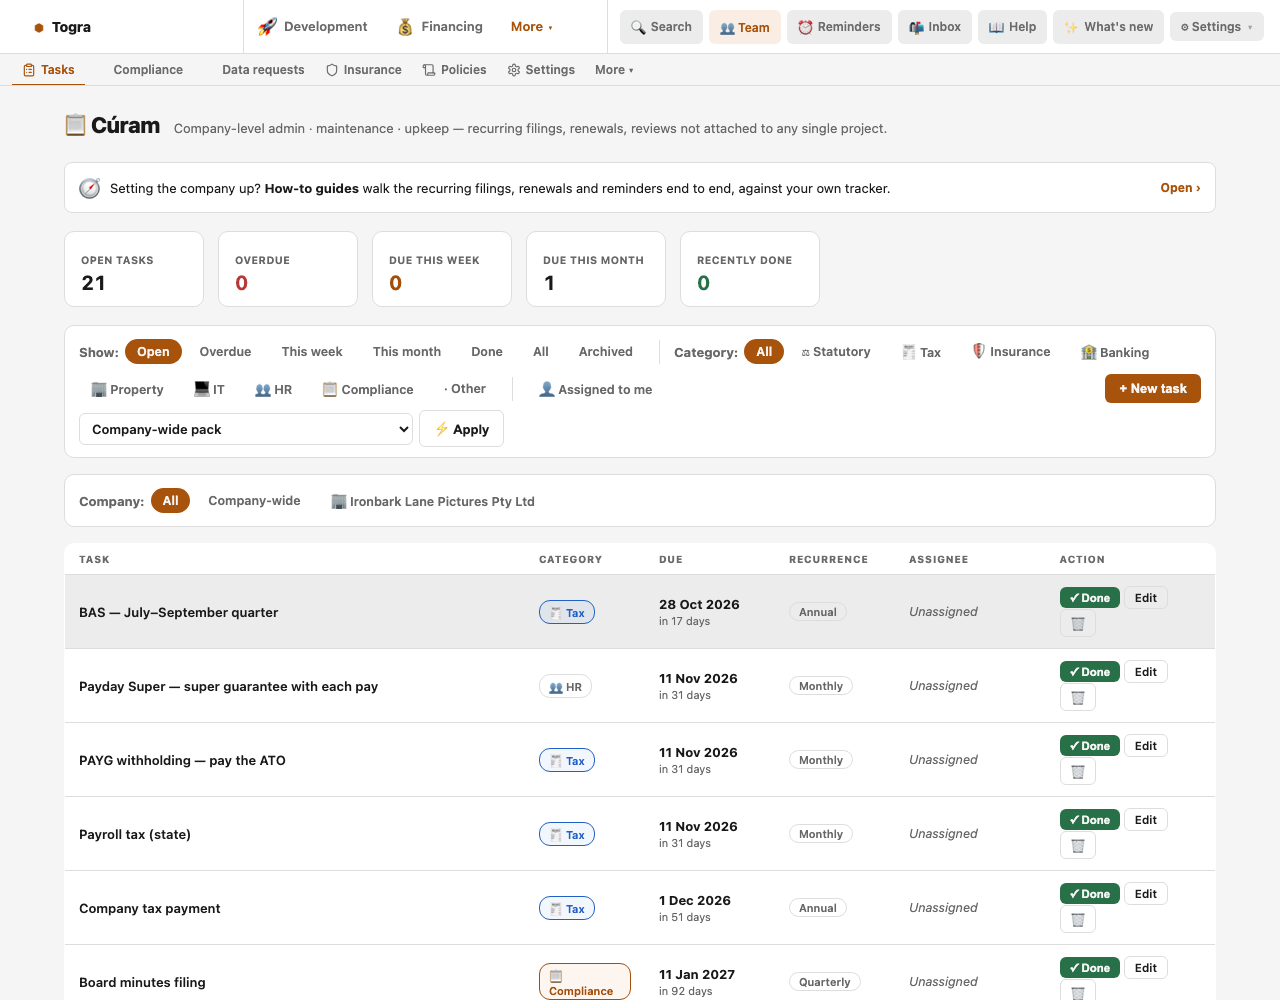This screenshot has width=1280, height=1000.
Task: Delete the PAYG withholding task
Action: coord(1078,772)
